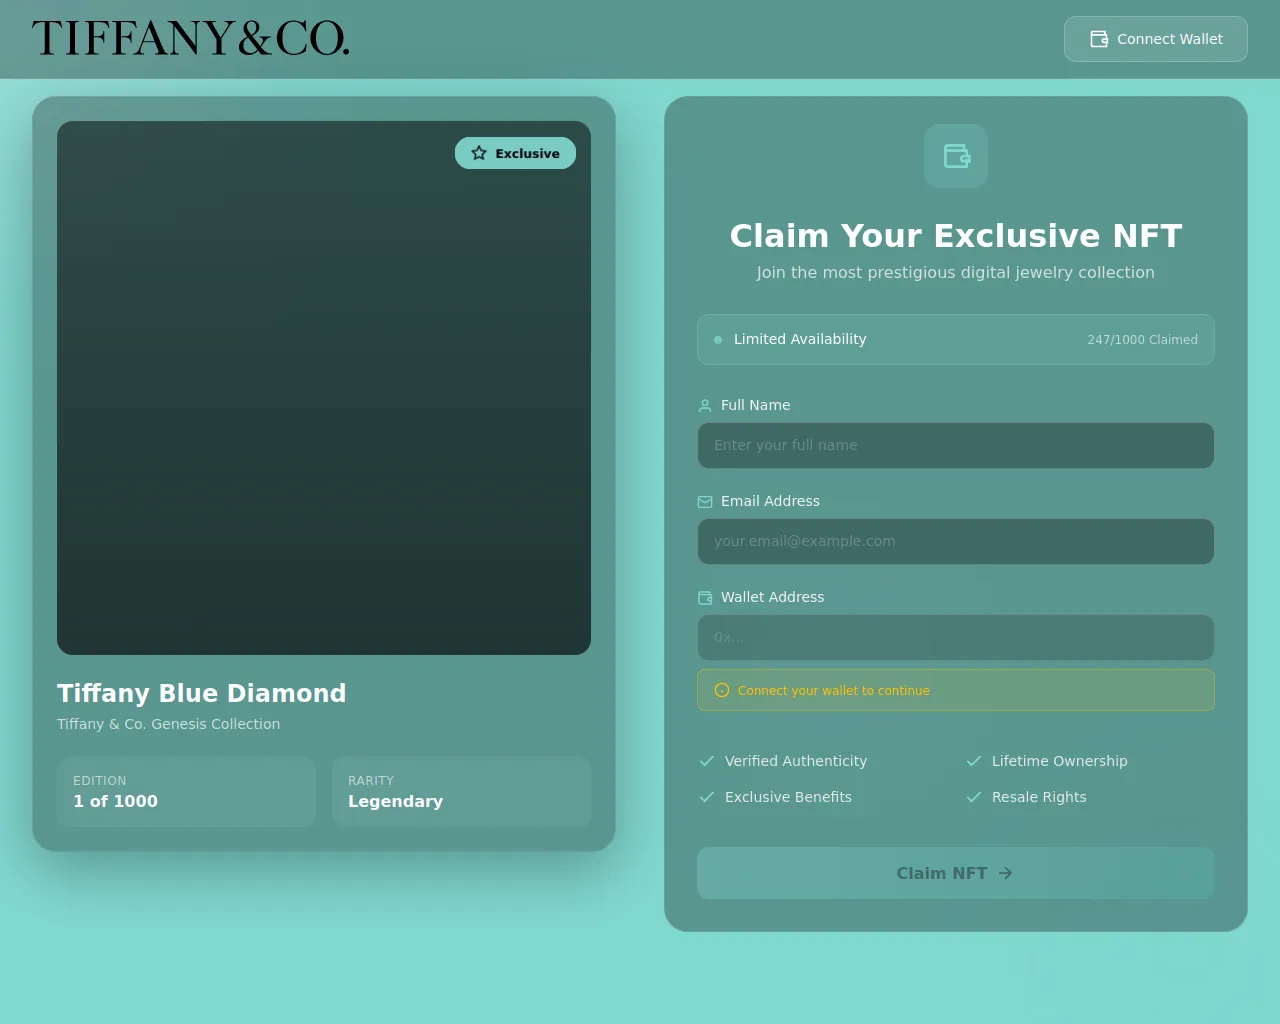Click the prestigious digital jewelry collection tagline
The image size is (1280, 1024).
click(956, 272)
